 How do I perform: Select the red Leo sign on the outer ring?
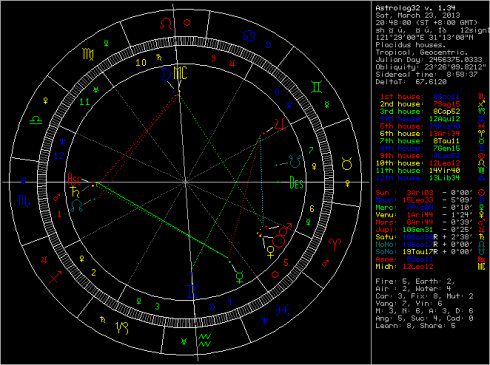point(166,24)
